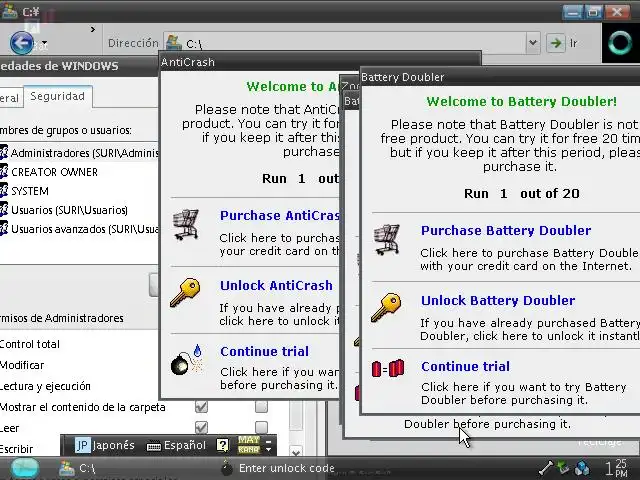Click the gold key icon in Battery Doubler
This screenshot has height=480, width=640.
(386, 307)
